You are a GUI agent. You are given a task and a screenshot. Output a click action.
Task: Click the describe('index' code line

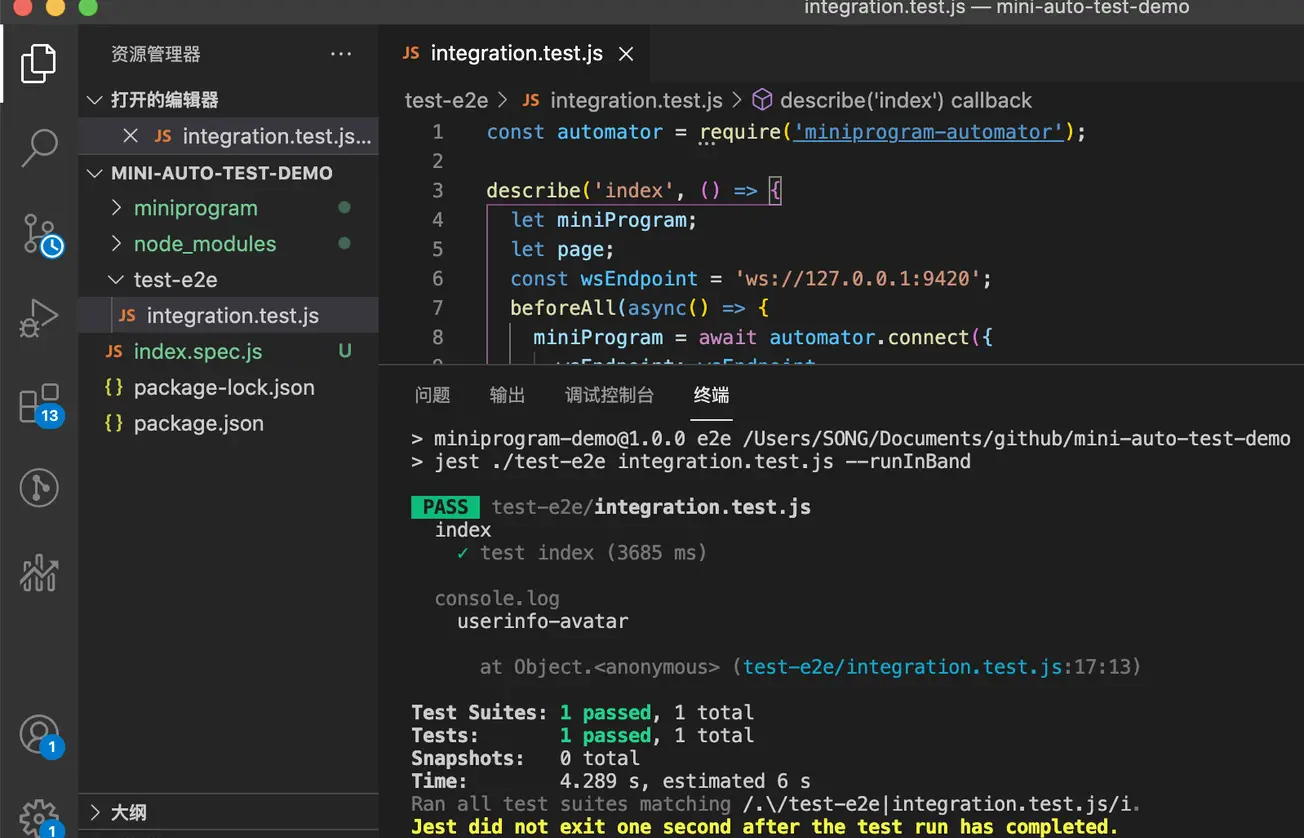(633, 190)
